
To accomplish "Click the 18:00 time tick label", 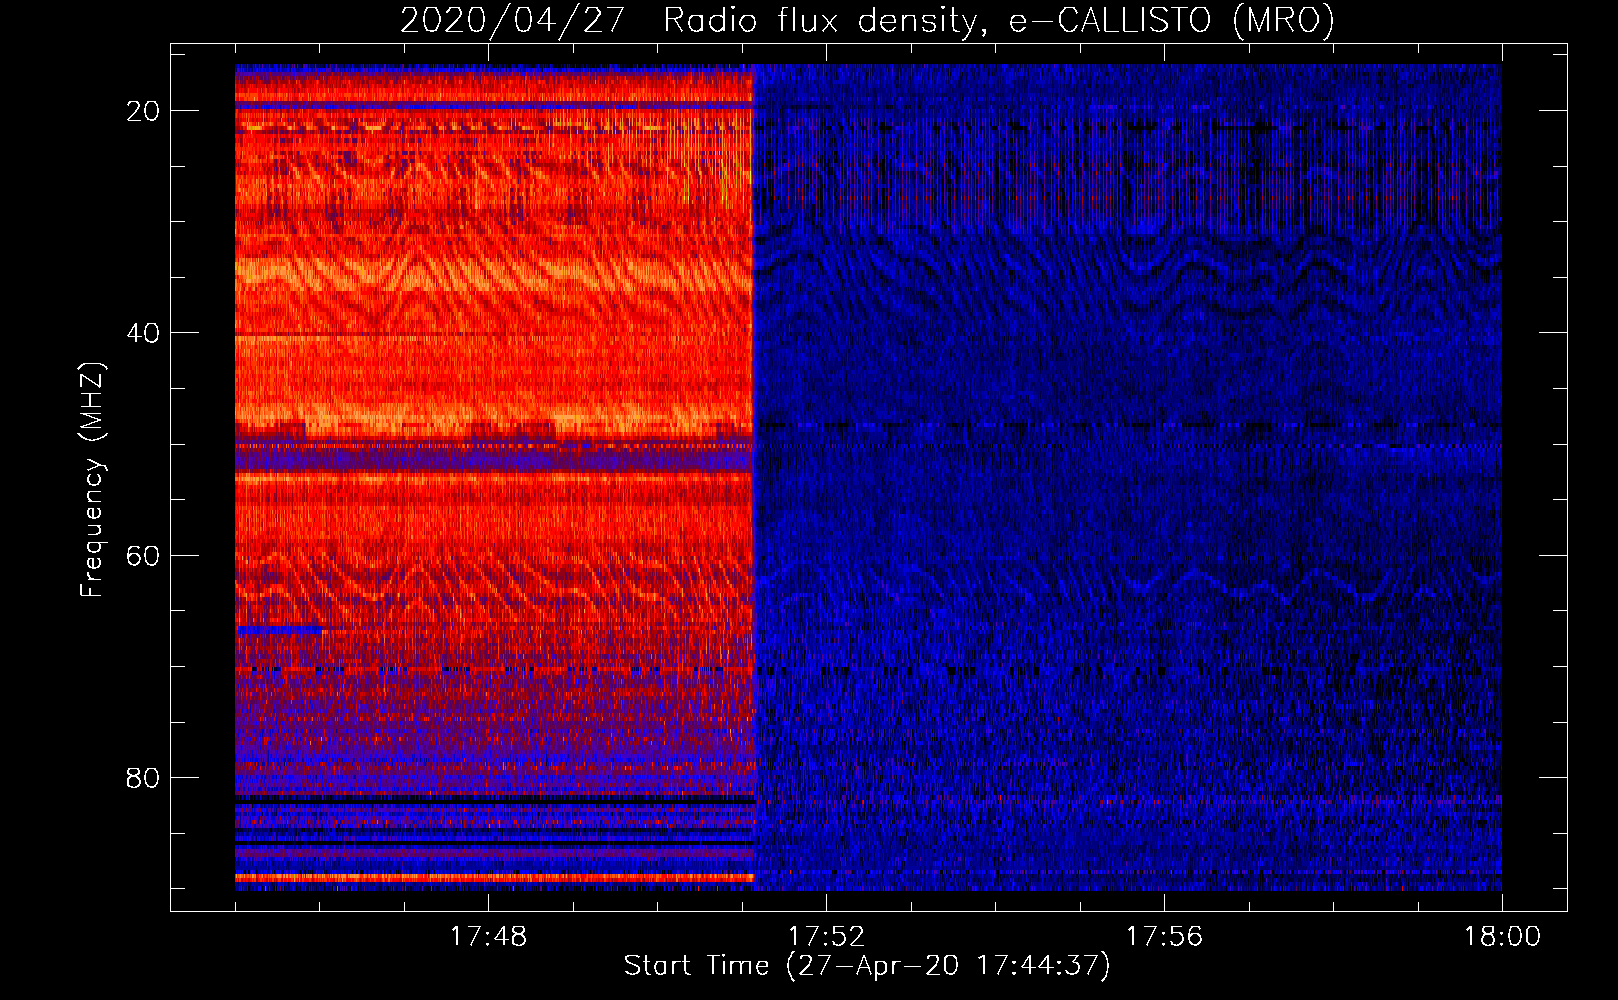I will click(1502, 937).
